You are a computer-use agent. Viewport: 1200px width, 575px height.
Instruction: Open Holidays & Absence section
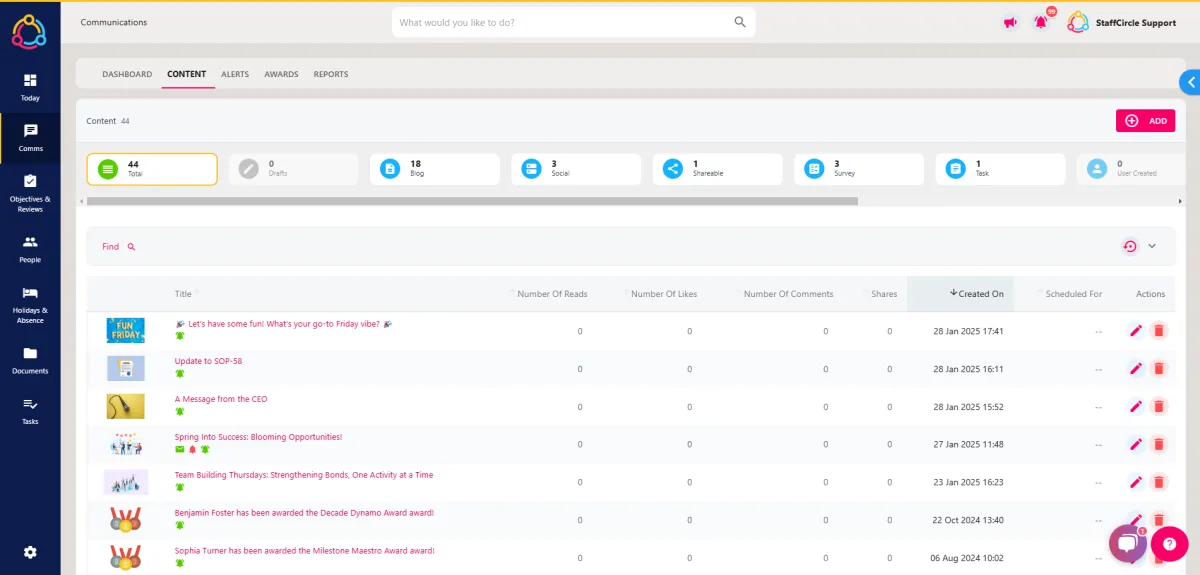[x=30, y=303]
